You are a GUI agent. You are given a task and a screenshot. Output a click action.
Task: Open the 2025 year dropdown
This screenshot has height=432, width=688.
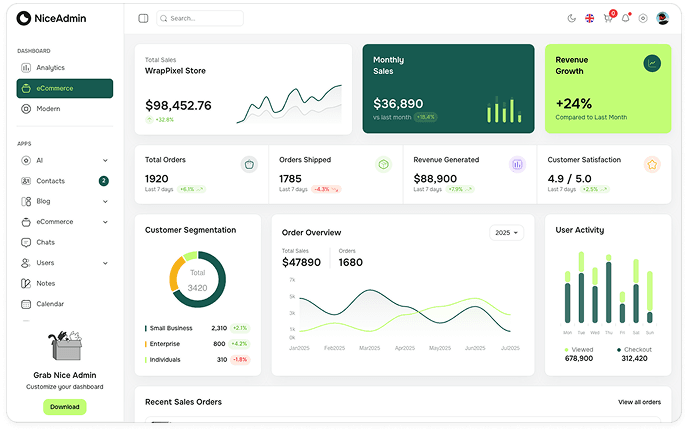tap(506, 233)
